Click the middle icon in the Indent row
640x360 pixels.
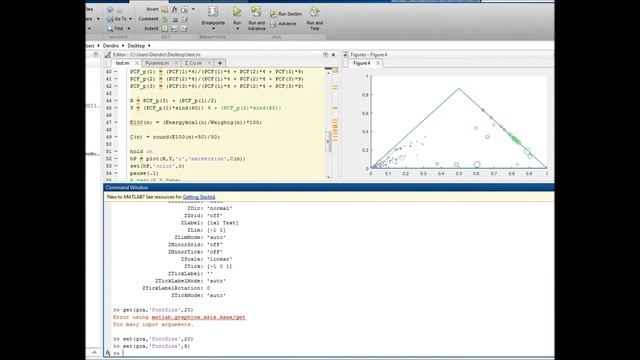pyautogui.click(x=175, y=29)
